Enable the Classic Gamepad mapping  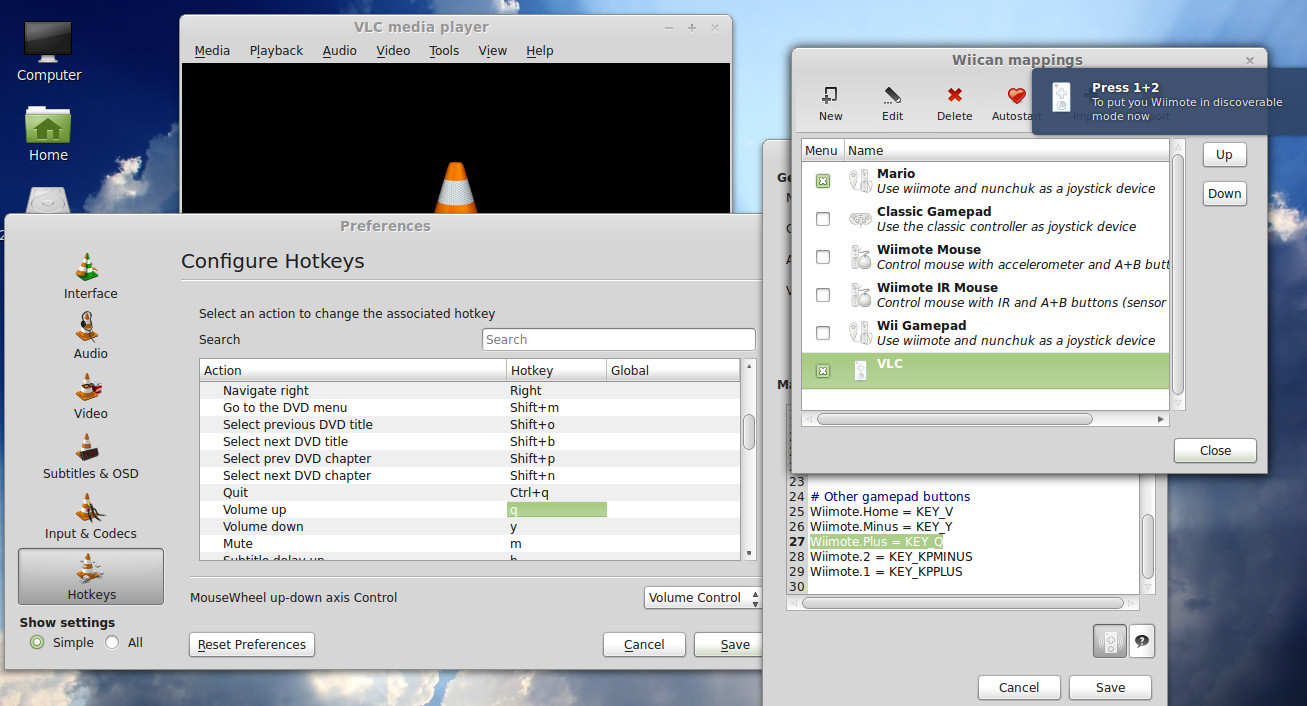point(822,218)
